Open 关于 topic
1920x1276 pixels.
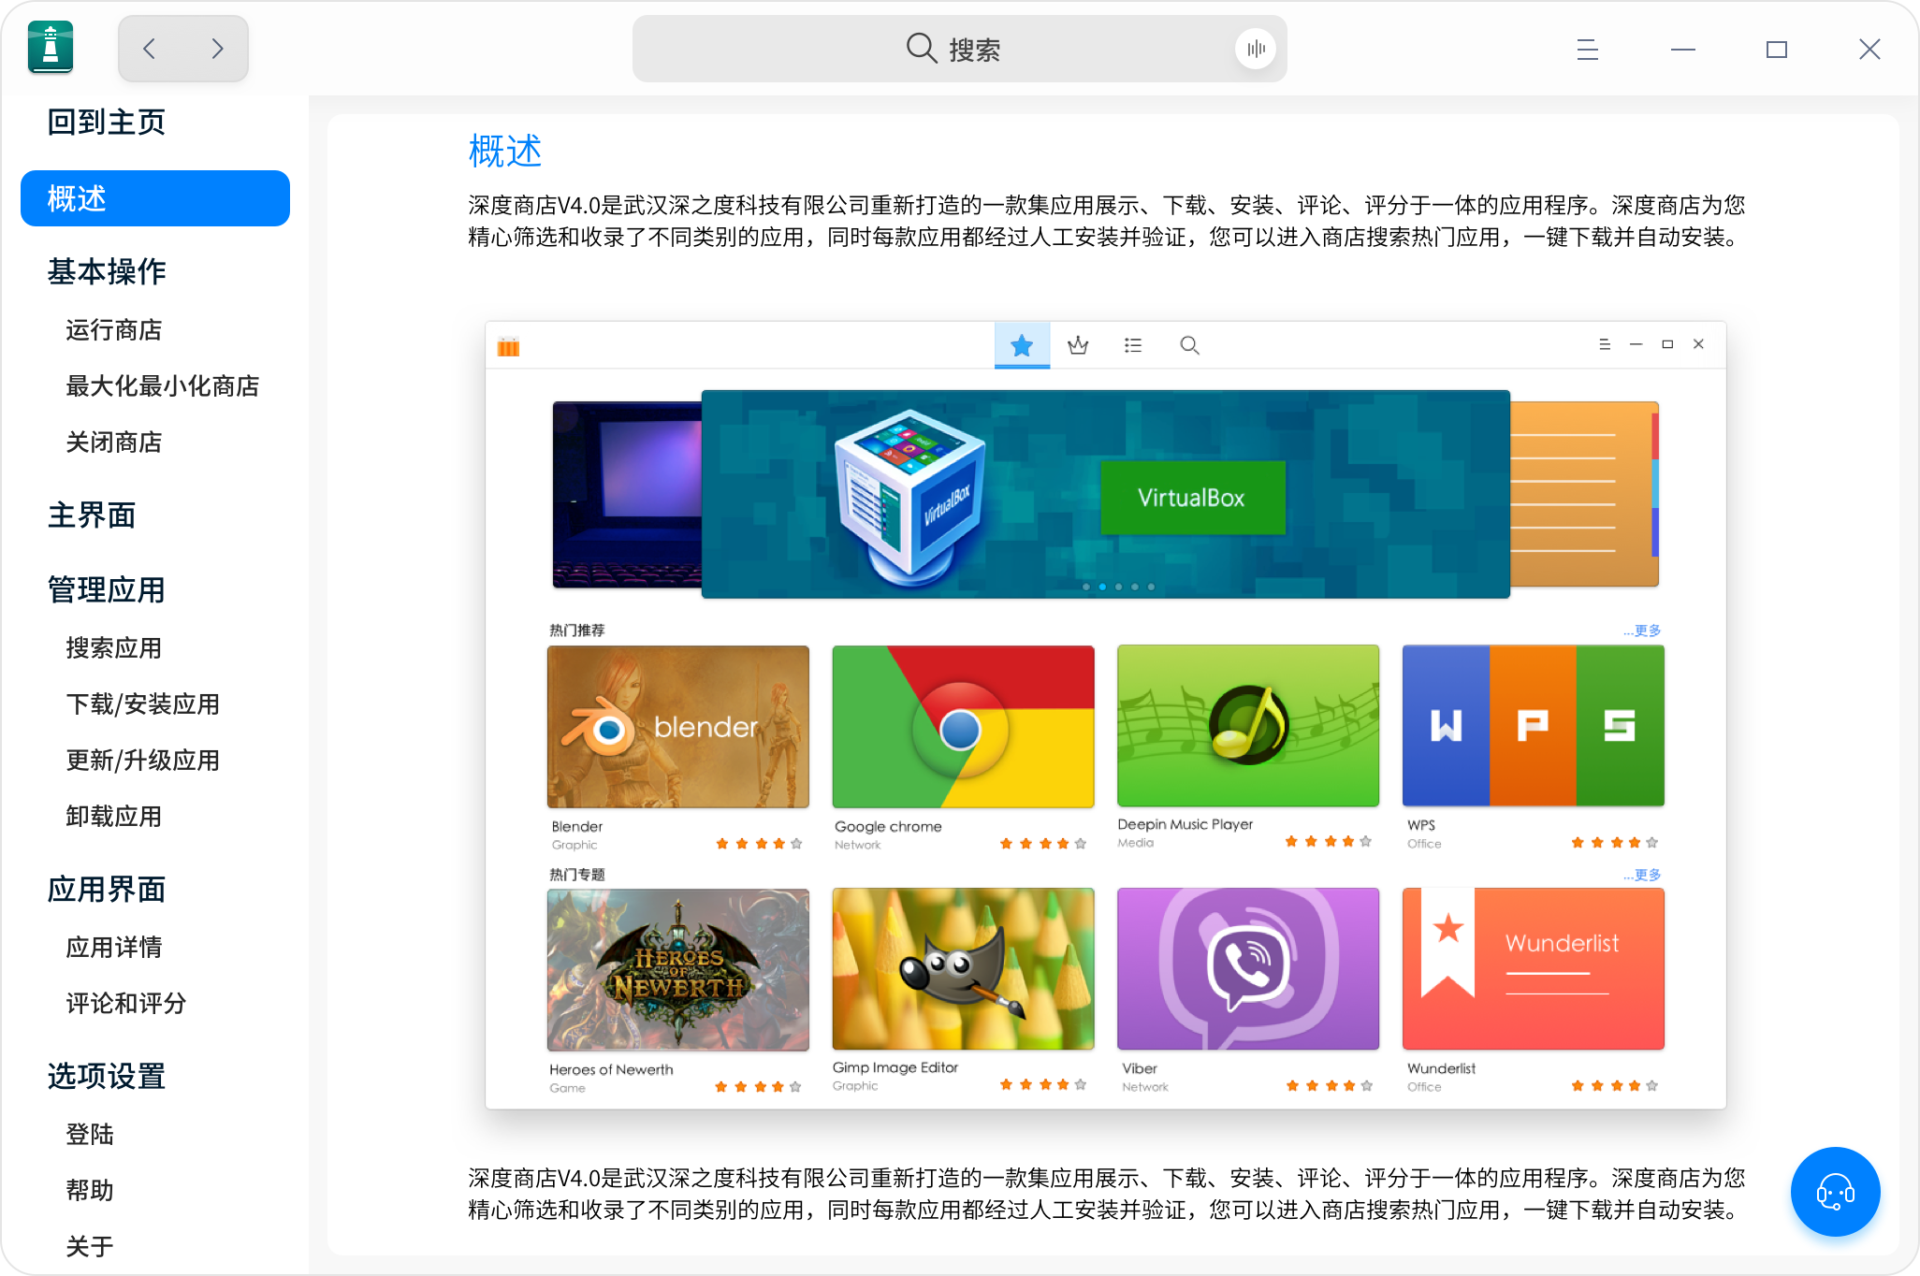[x=90, y=1246]
